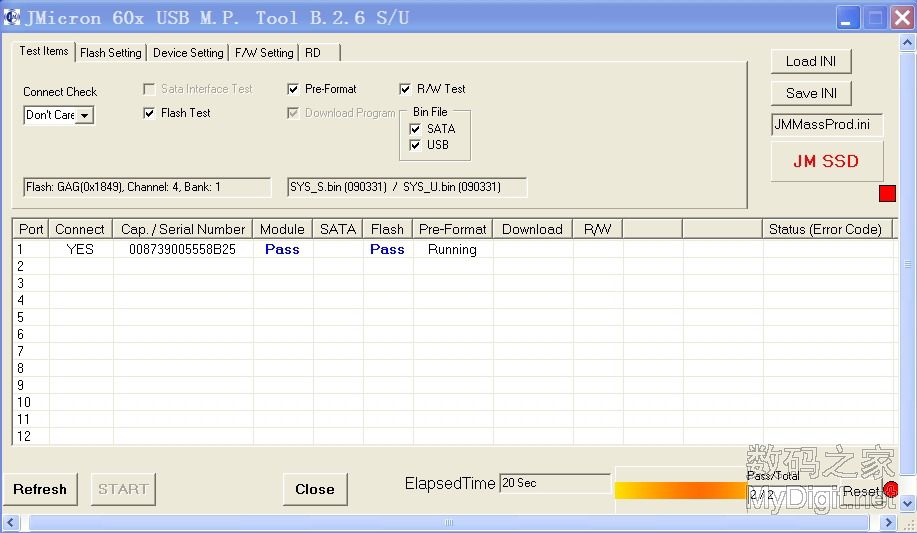Select port row 5 in the table
Viewport: 917px width, 533px height.
coord(454,318)
